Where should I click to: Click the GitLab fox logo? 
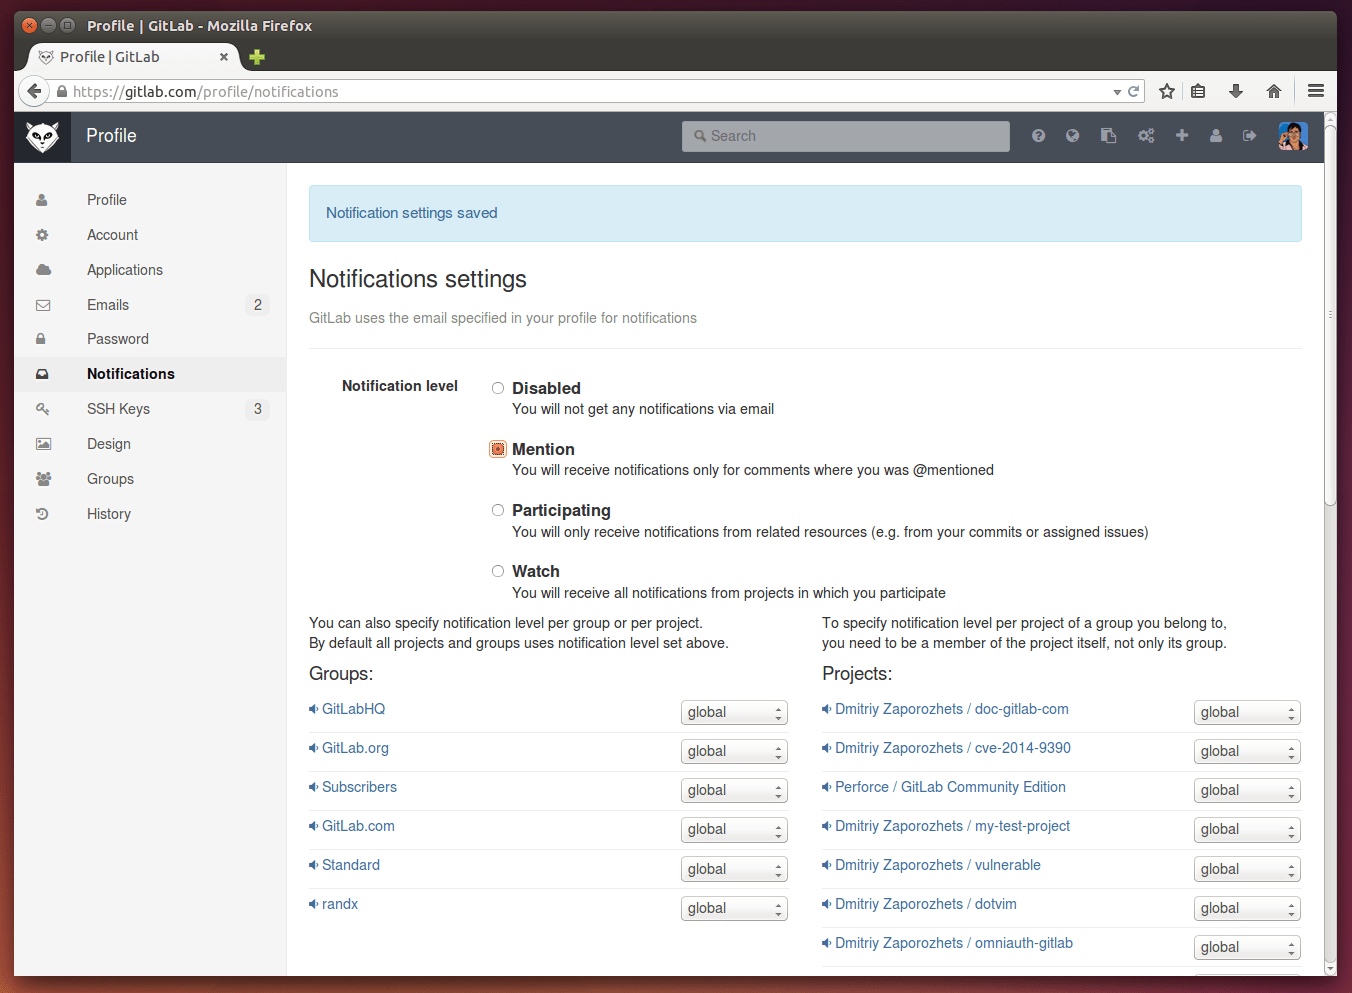pyautogui.click(x=42, y=135)
